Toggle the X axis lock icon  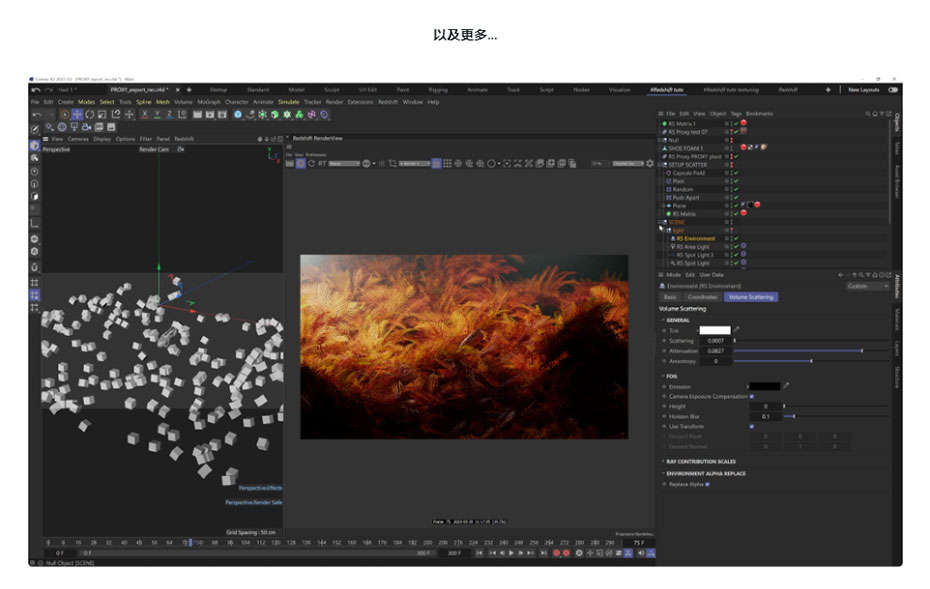[144, 114]
